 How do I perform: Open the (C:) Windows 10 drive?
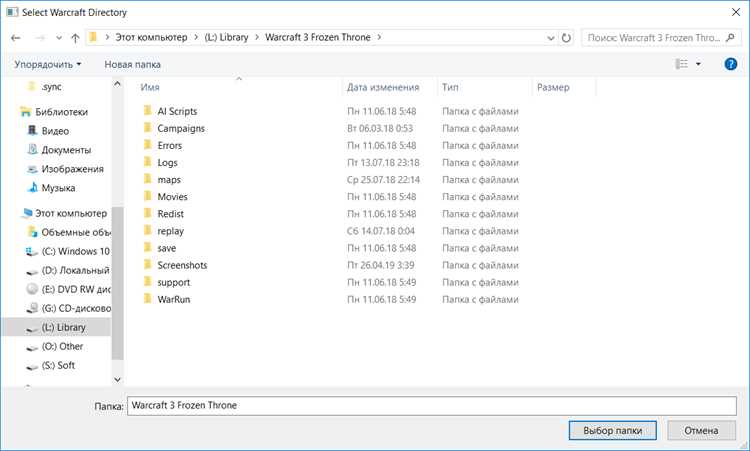click(70, 251)
